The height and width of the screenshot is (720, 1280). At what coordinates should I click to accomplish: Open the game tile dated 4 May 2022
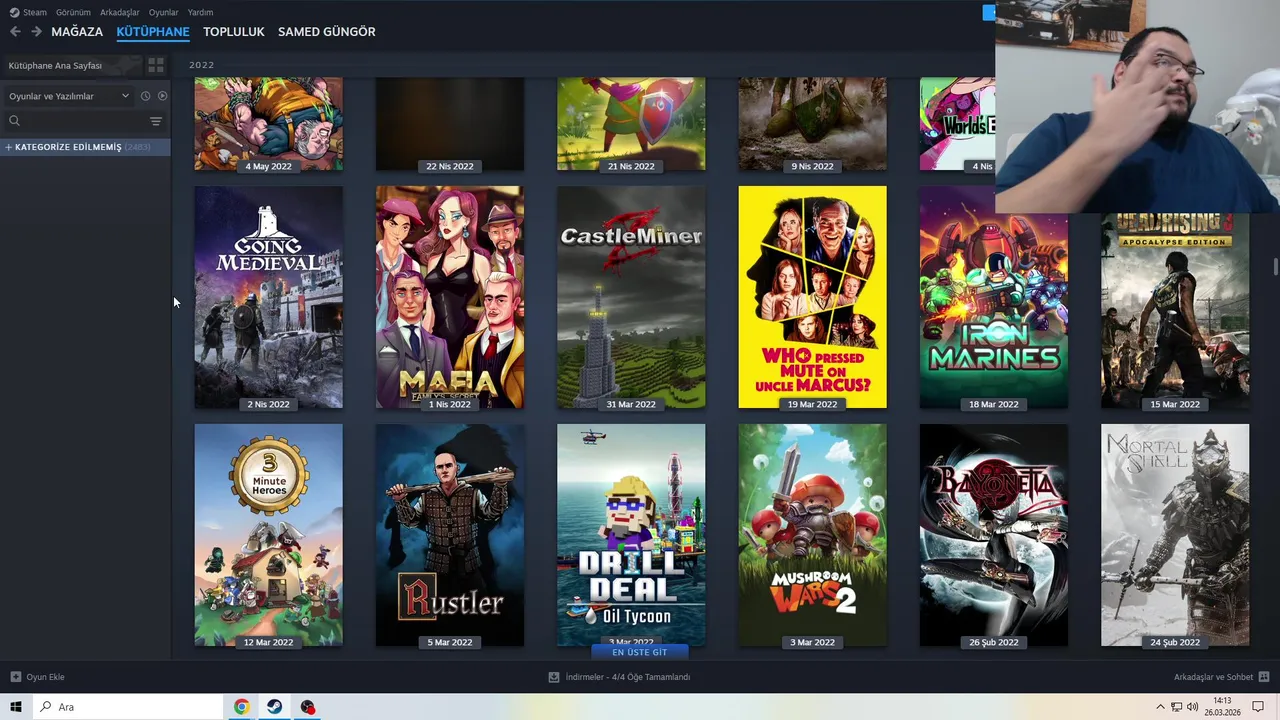[x=268, y=124]
